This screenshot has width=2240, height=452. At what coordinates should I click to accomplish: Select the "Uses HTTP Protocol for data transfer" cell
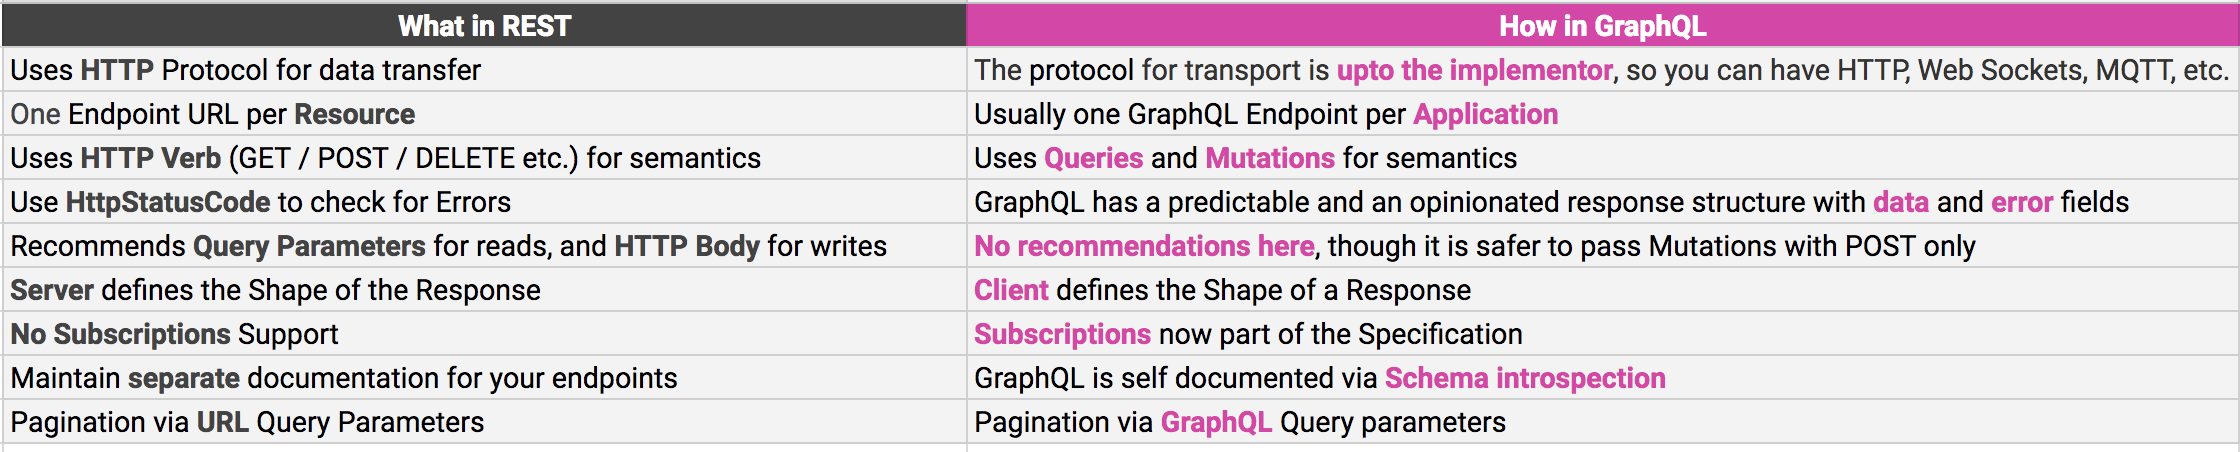click(x=246, y=70)
